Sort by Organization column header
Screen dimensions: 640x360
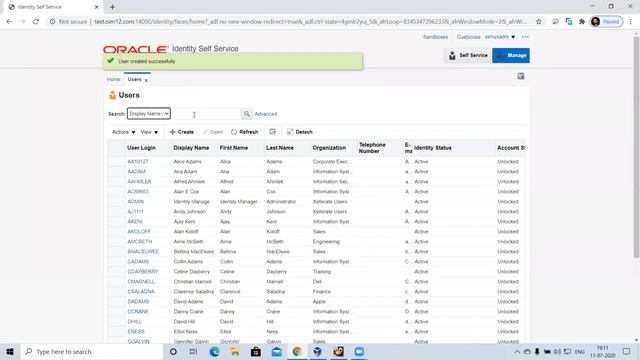(329, 148)
